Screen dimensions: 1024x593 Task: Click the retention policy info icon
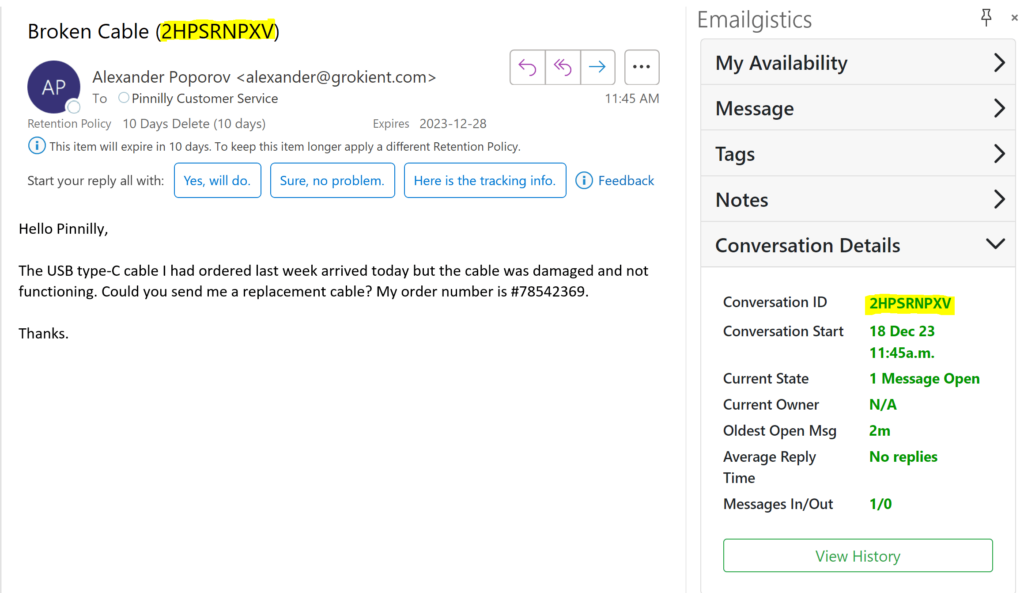coord(37,146)
